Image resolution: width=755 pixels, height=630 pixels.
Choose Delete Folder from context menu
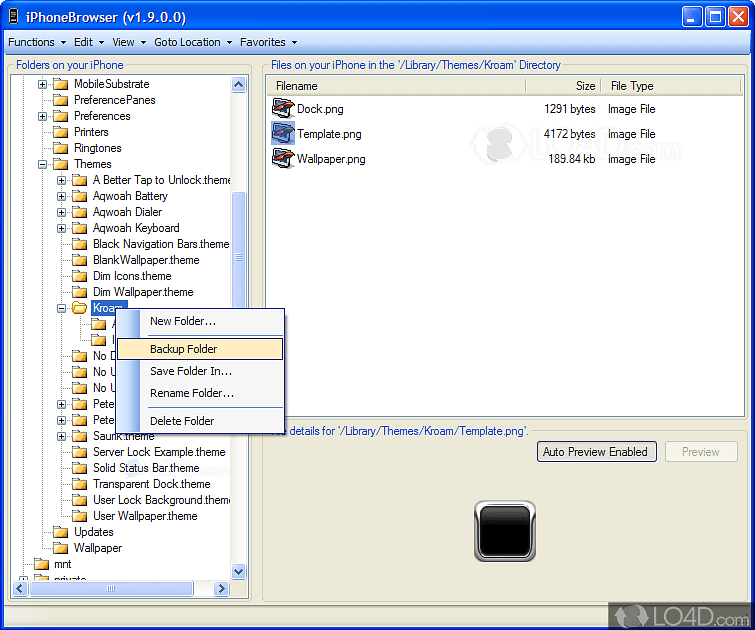pyautogui.click(x=200, y=420)
